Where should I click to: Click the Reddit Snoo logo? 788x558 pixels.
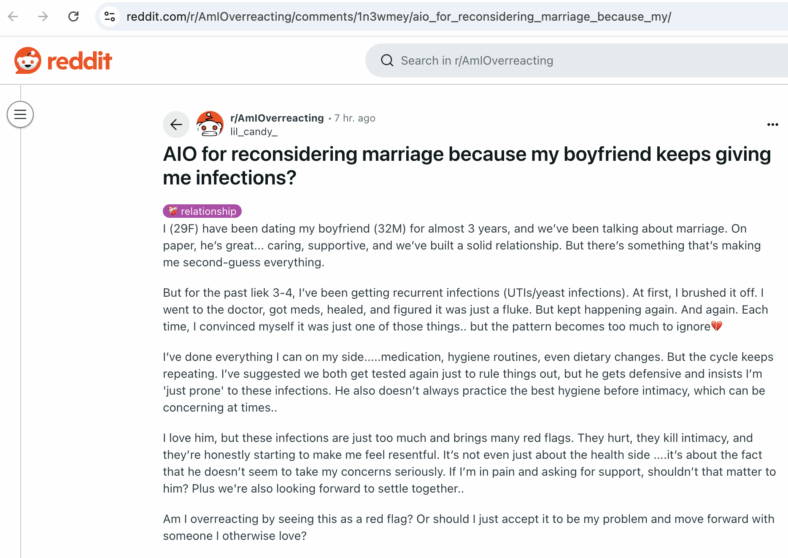pyautogui.click(x=28, y=60)
